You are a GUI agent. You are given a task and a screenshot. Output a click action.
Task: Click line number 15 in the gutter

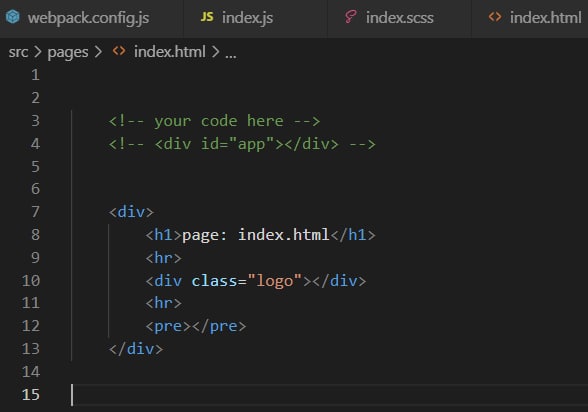click(x=31, y=394)
